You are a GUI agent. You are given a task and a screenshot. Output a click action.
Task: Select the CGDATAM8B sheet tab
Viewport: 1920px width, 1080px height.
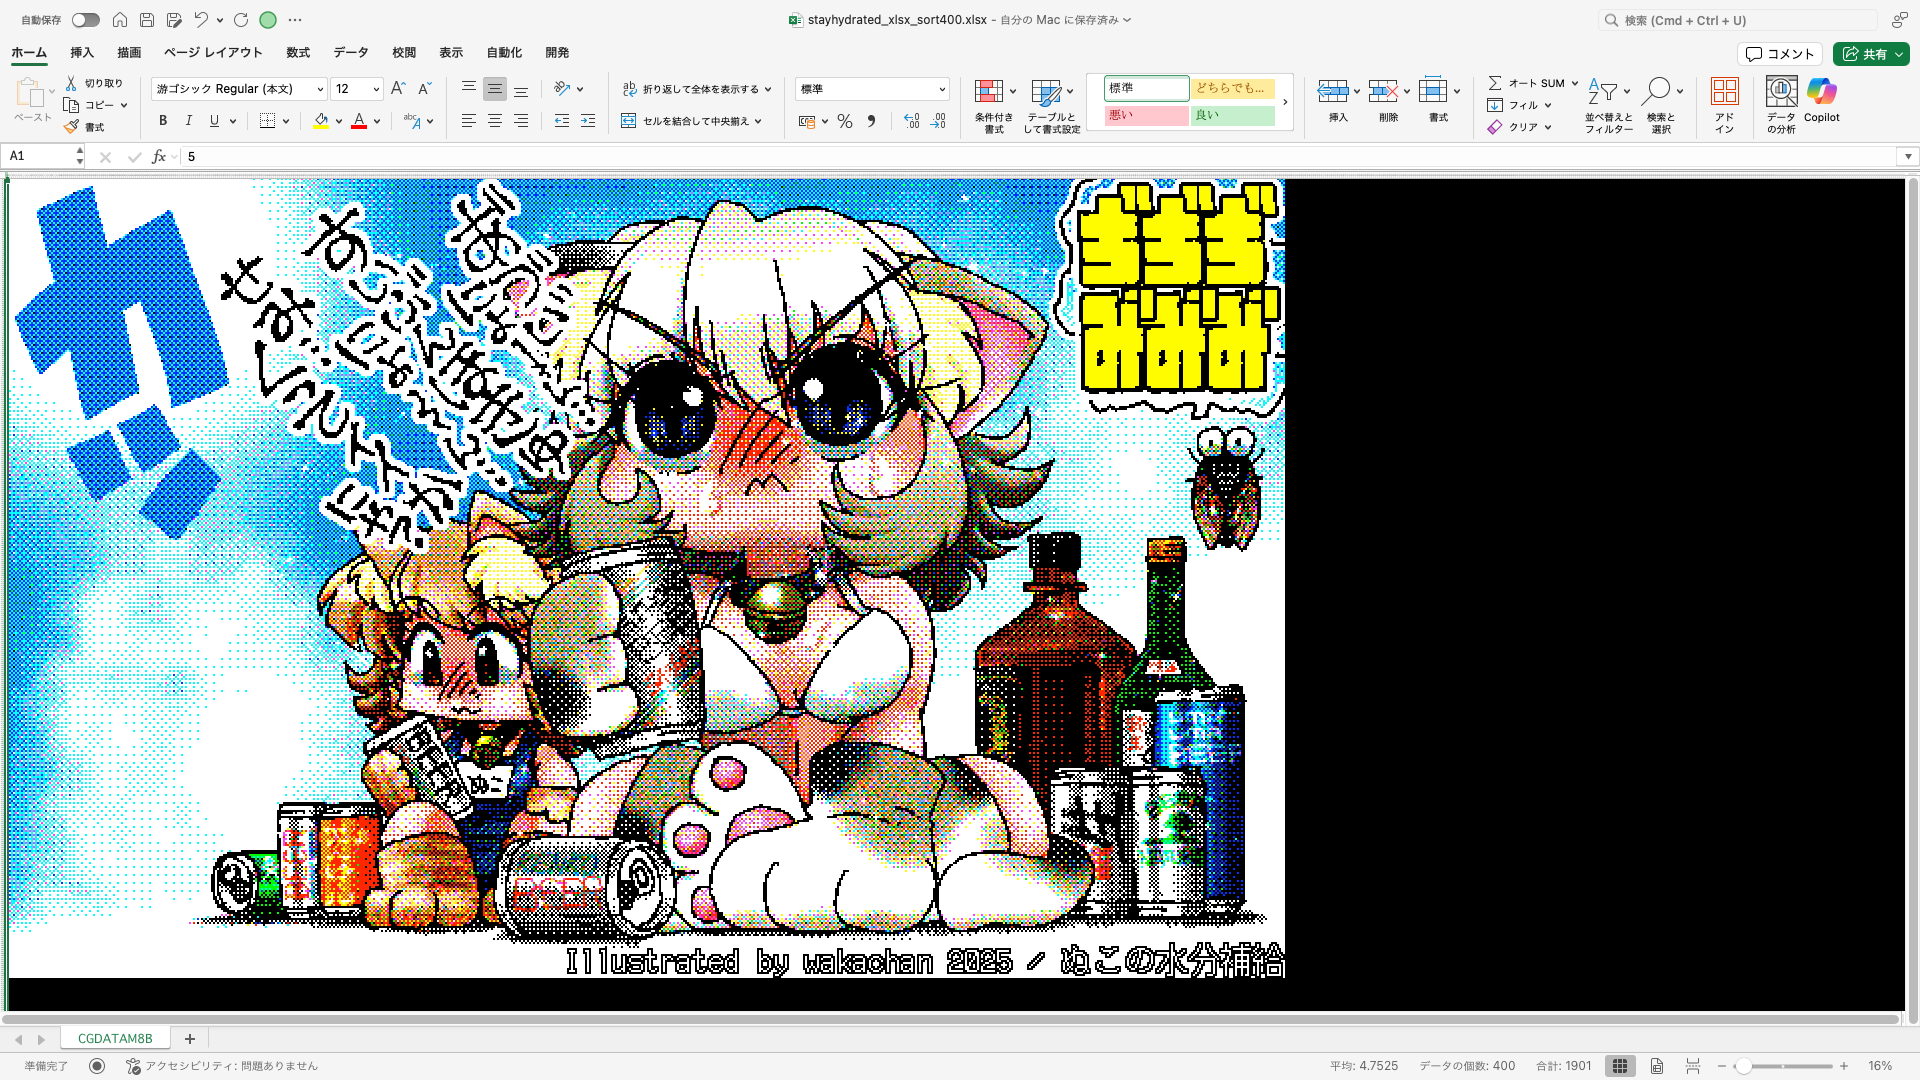click(115, 1039)
